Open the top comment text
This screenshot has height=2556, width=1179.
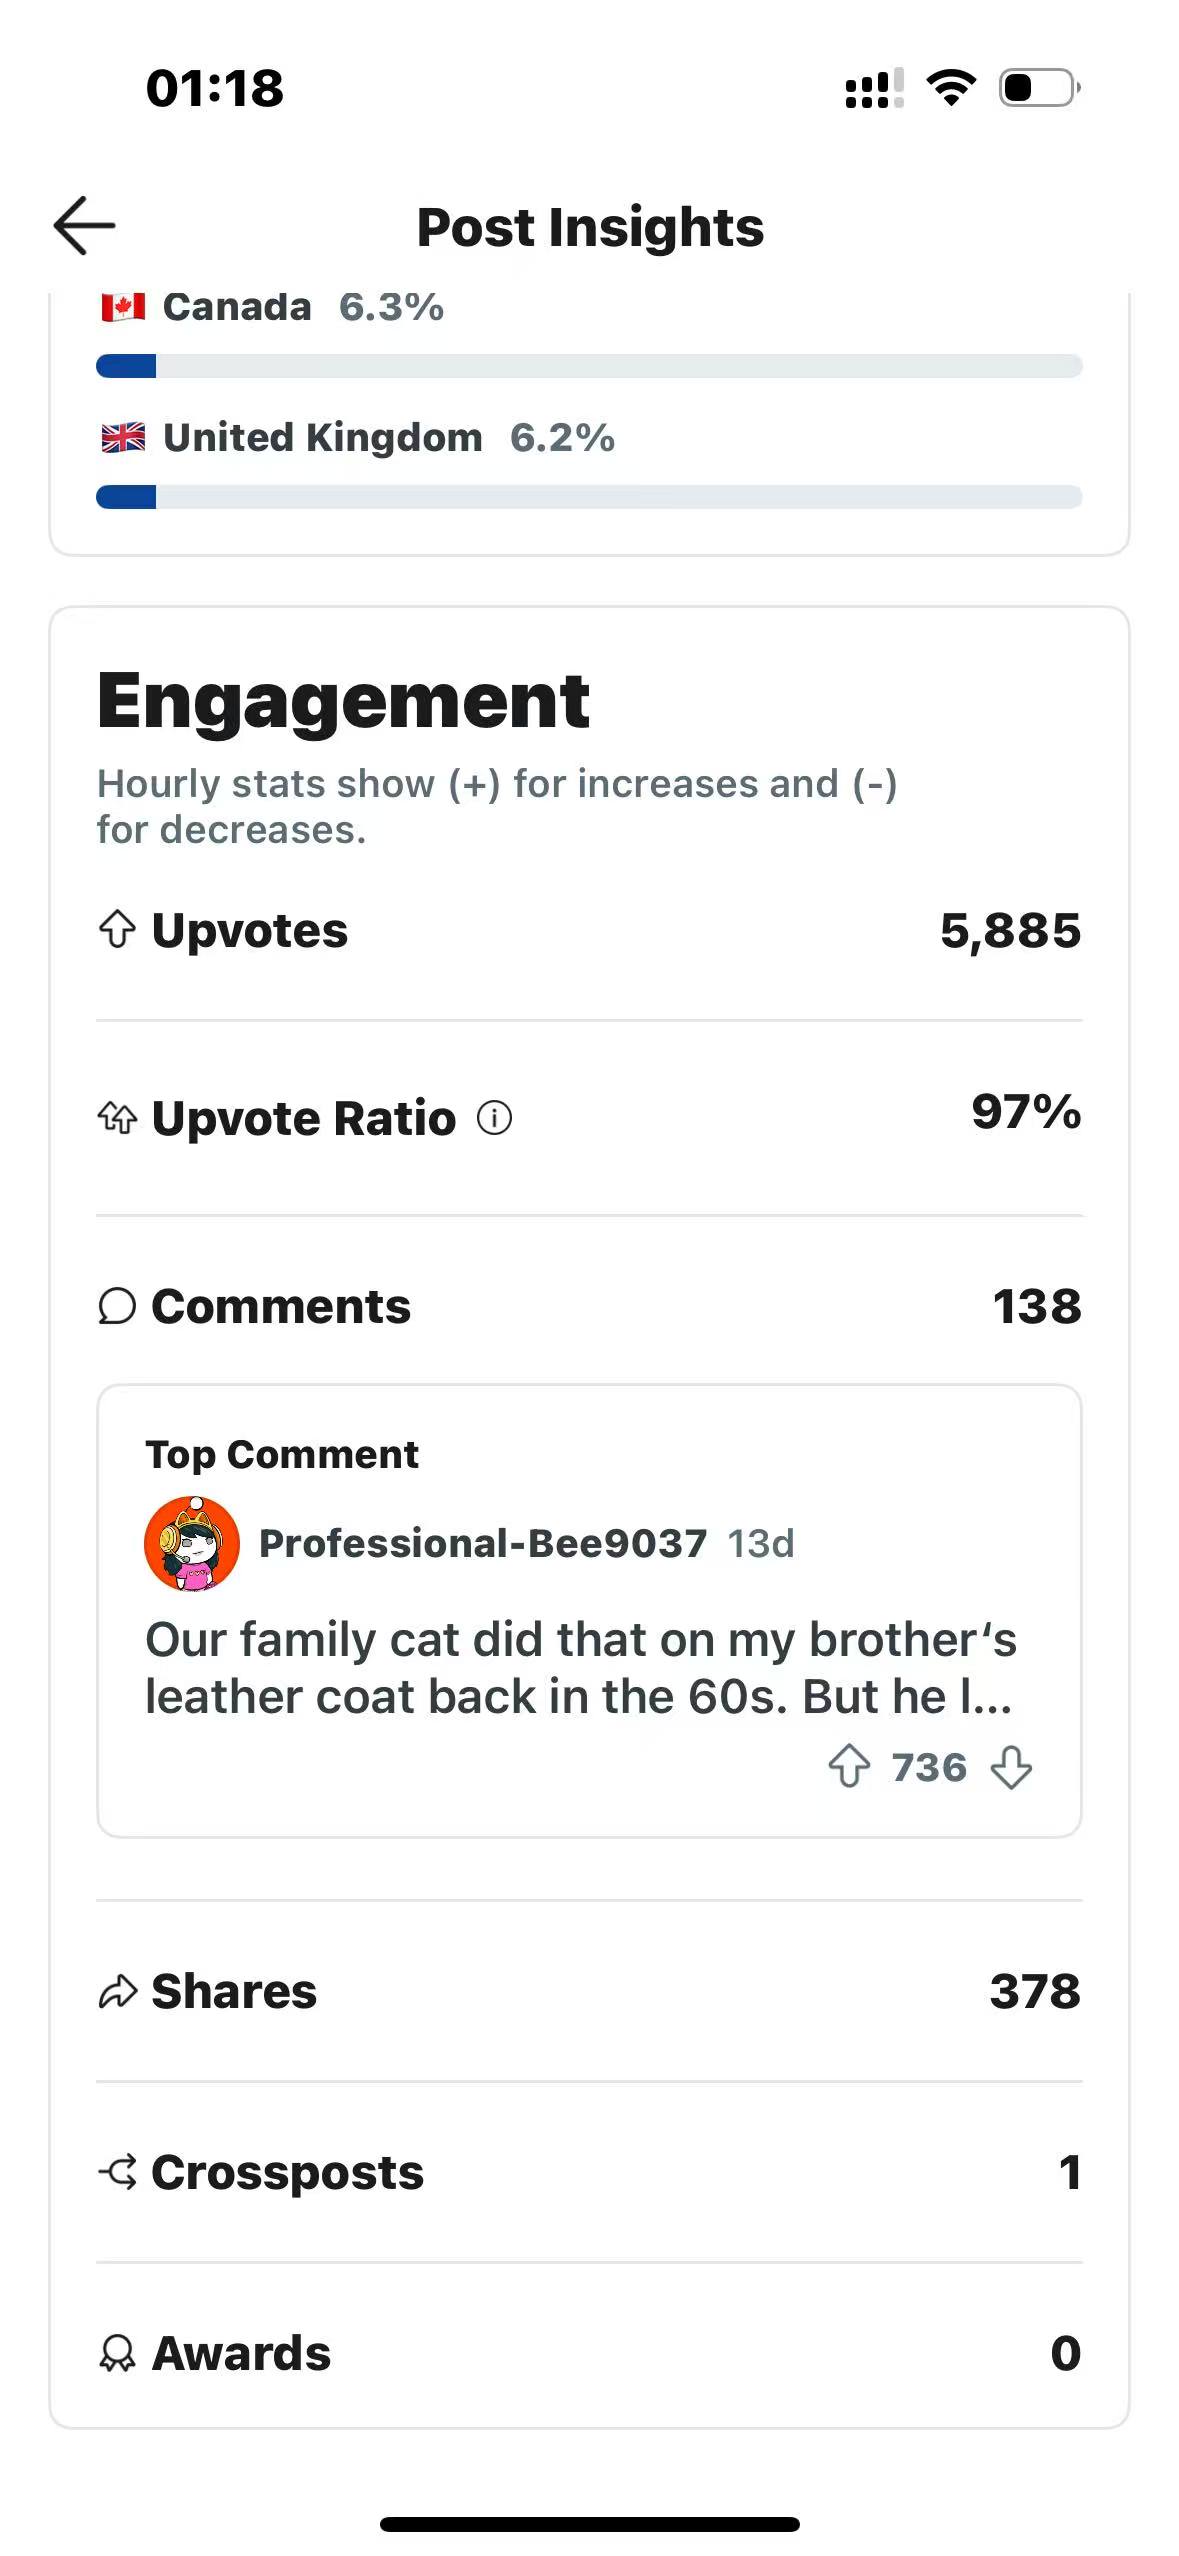pos(580,1667)
